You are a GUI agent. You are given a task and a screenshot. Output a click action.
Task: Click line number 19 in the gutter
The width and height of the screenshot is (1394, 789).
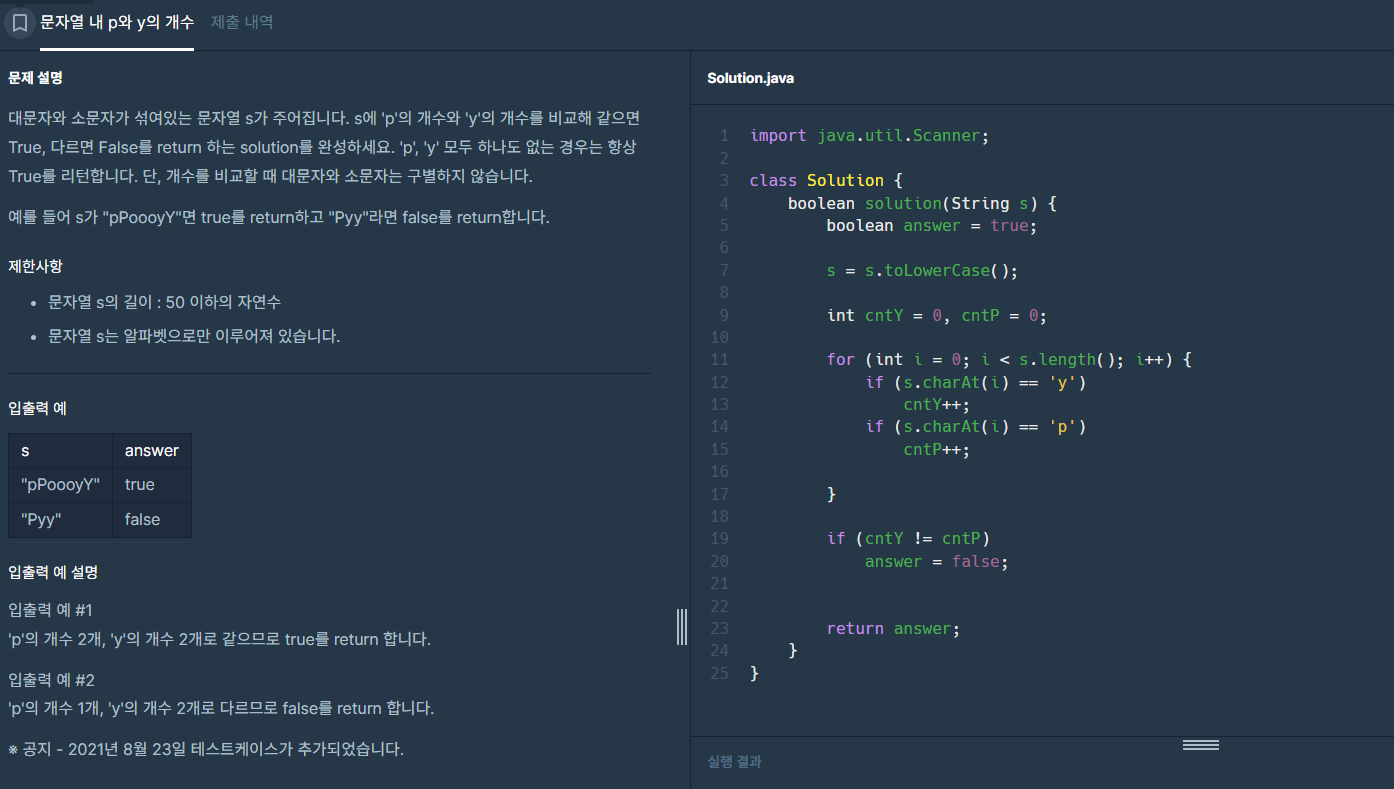(720, 539)
